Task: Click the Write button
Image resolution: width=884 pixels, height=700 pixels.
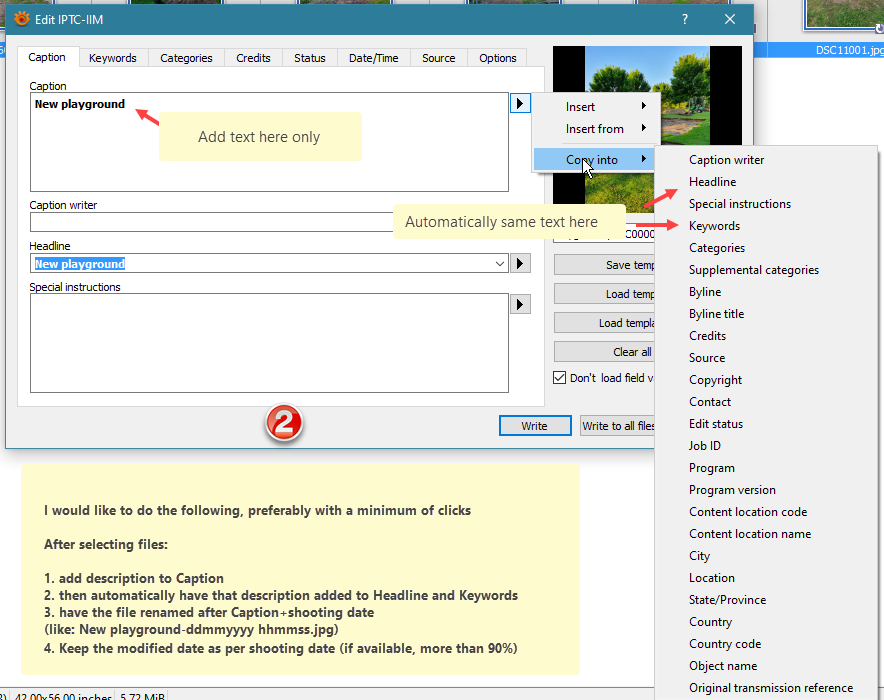Action: (x=534, y=426)
